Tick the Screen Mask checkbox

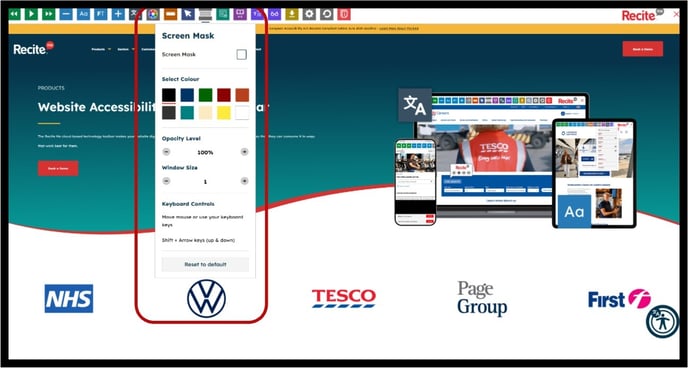(x=241, y=54)
